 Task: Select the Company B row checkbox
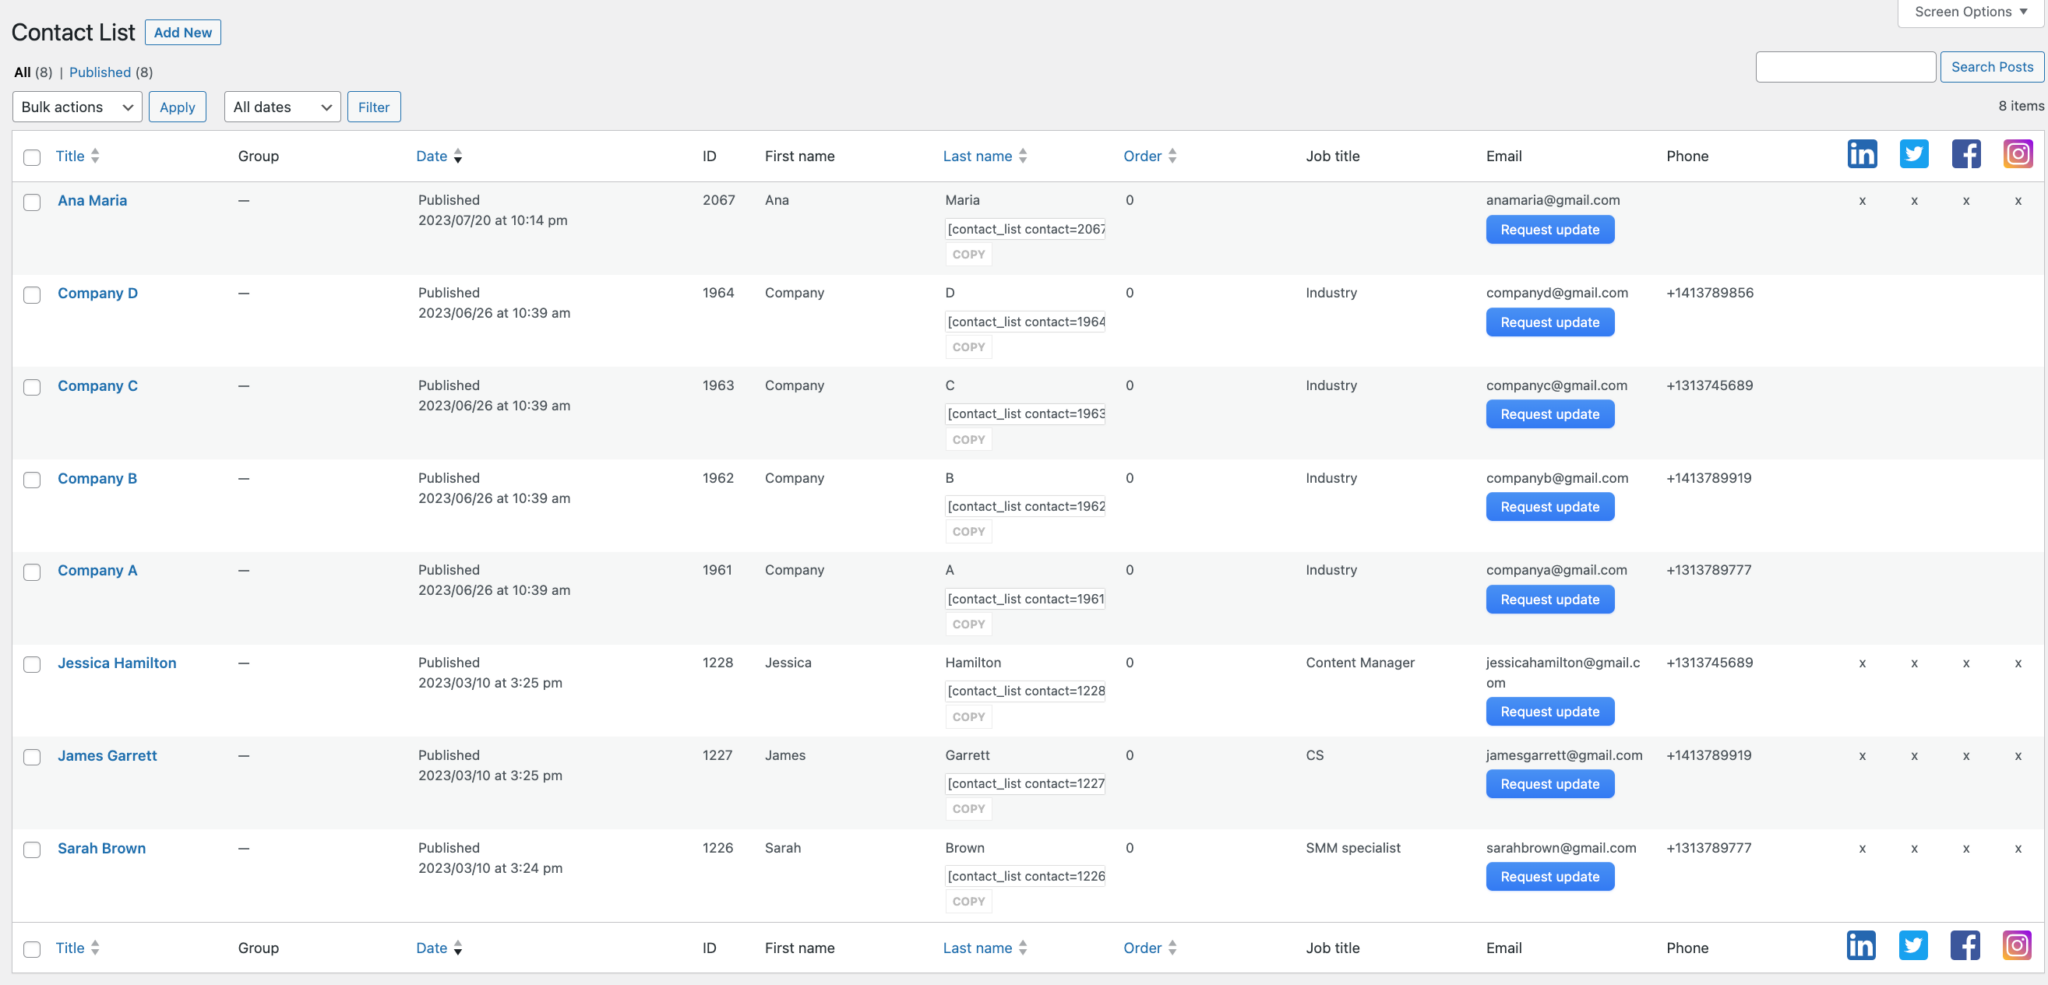coord(32,480)
